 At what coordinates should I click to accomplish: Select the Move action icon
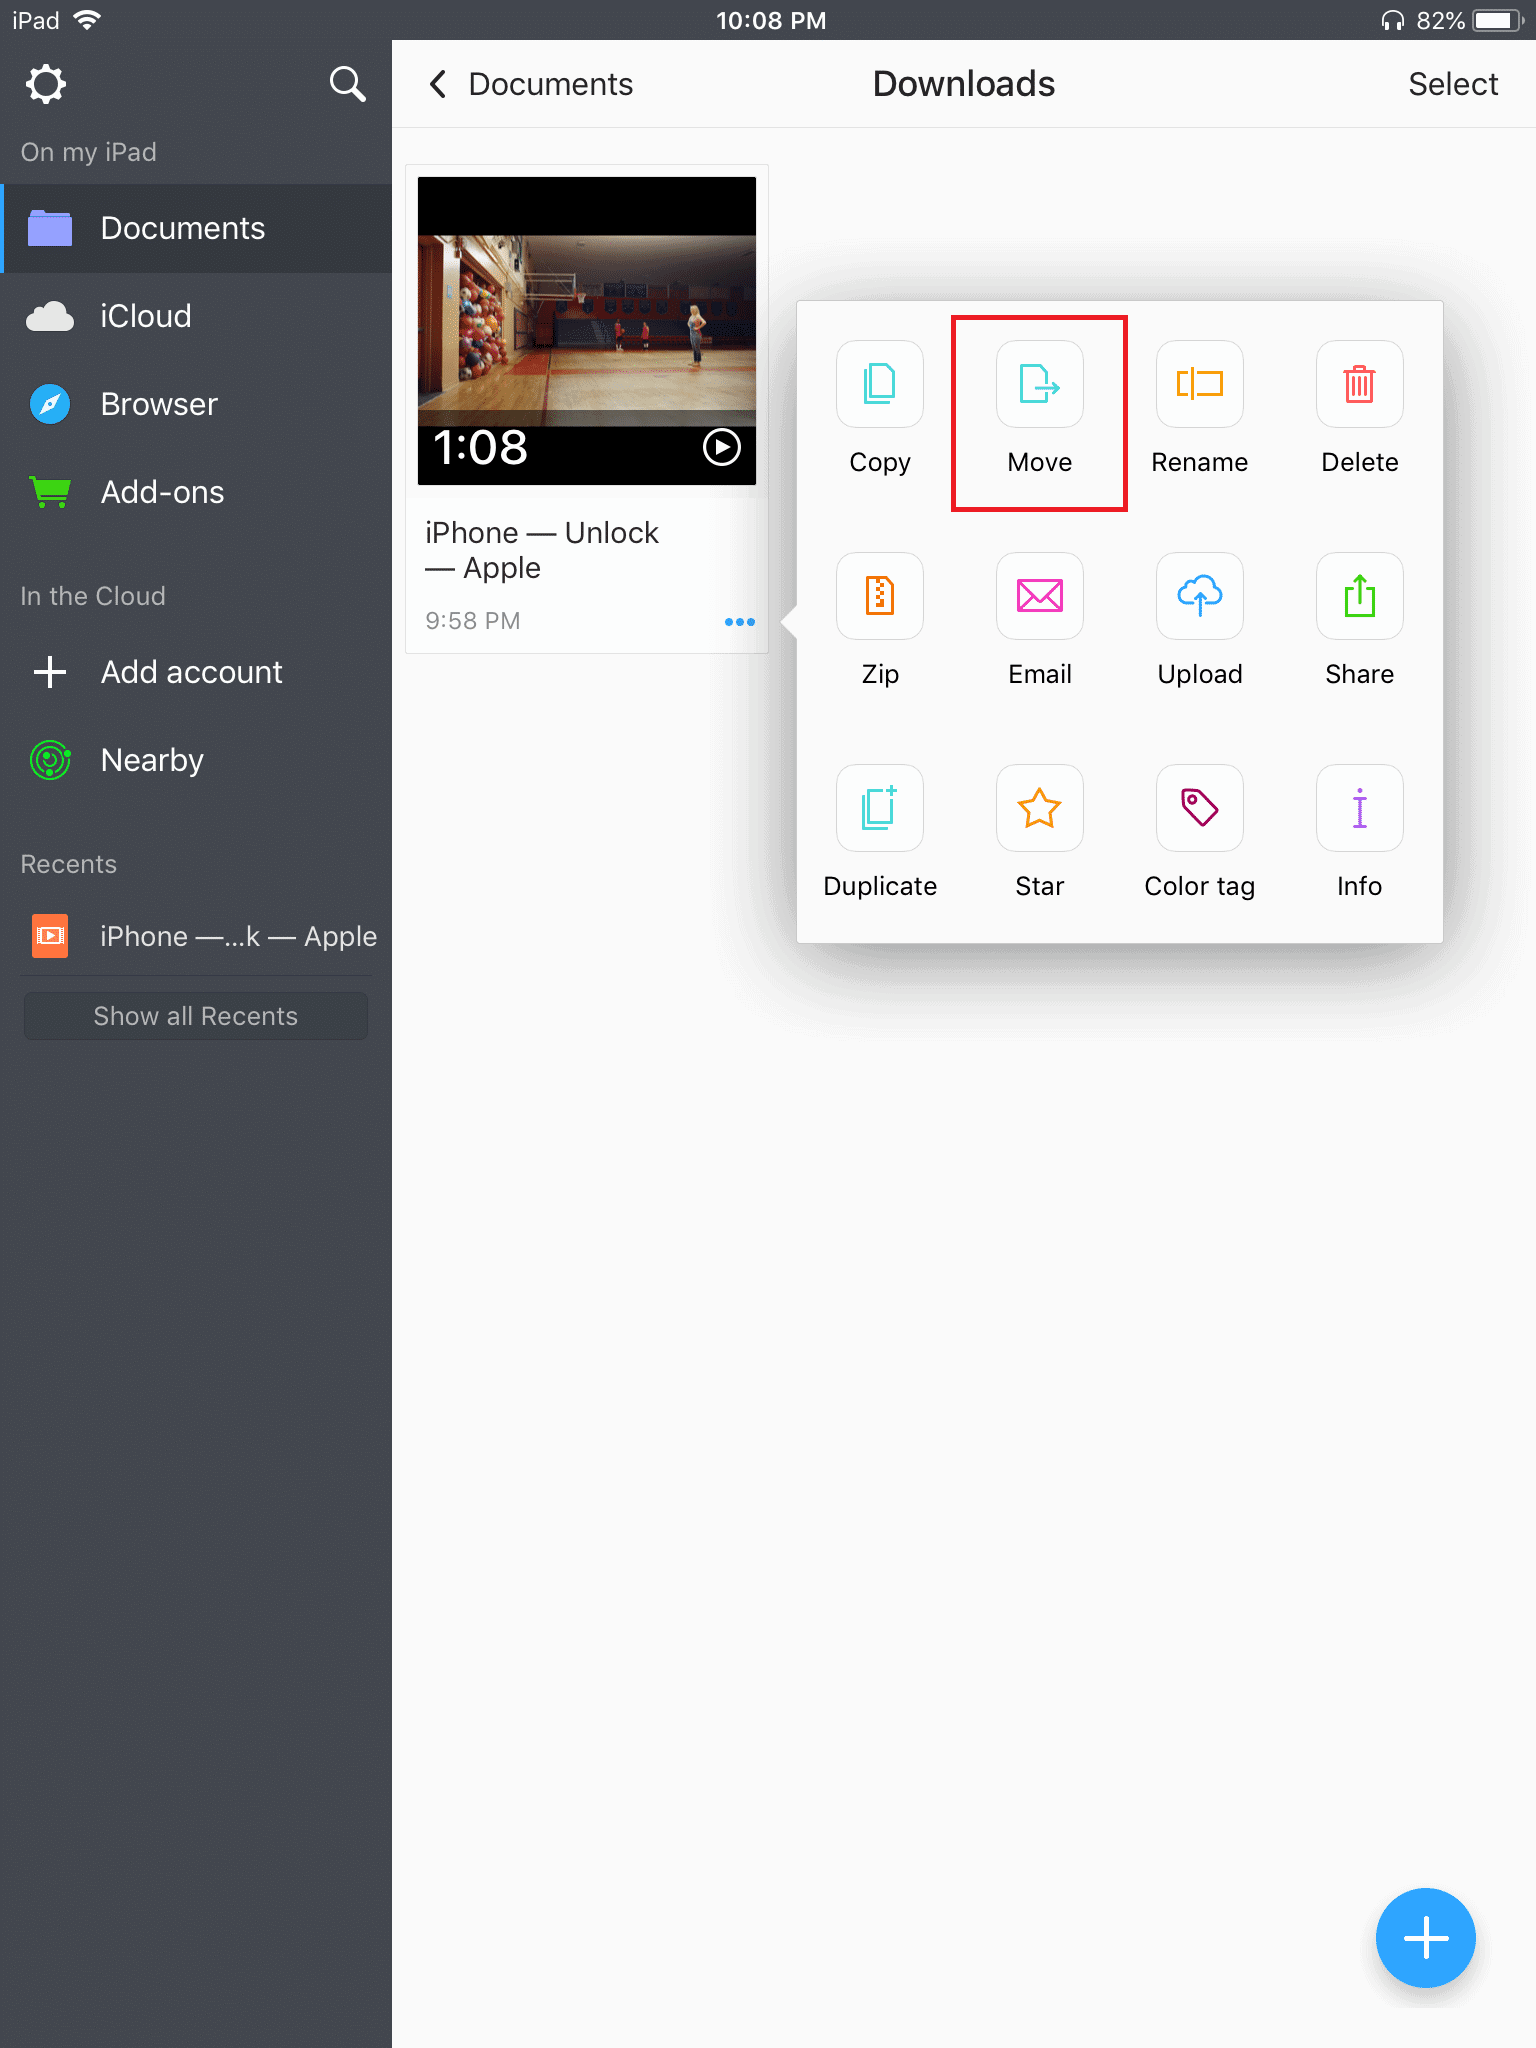1039,385
